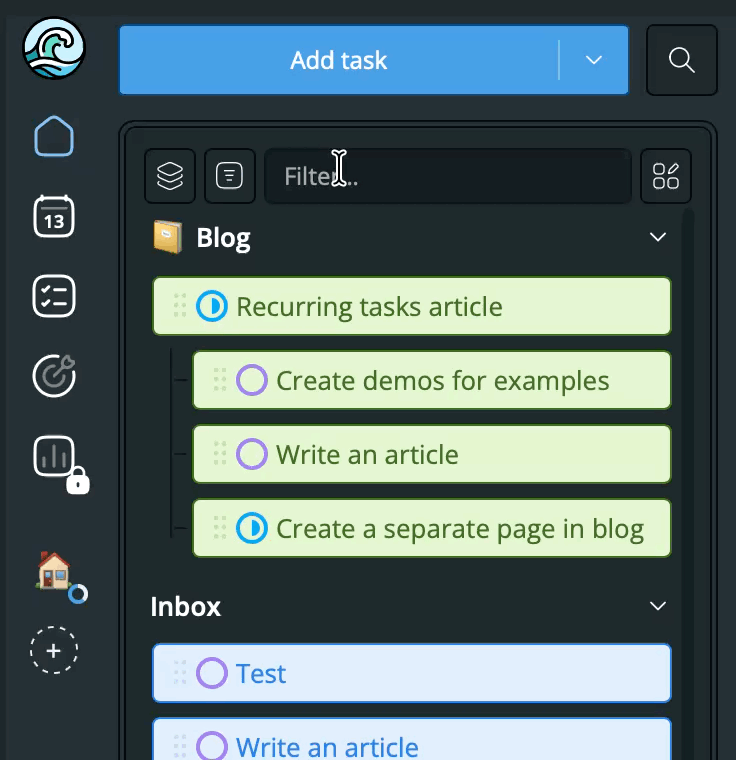Image resolution: width=736 pixels, height=760 pixels.
Task: Open task Recurring tasks article
Action: (x=412, y=306)
